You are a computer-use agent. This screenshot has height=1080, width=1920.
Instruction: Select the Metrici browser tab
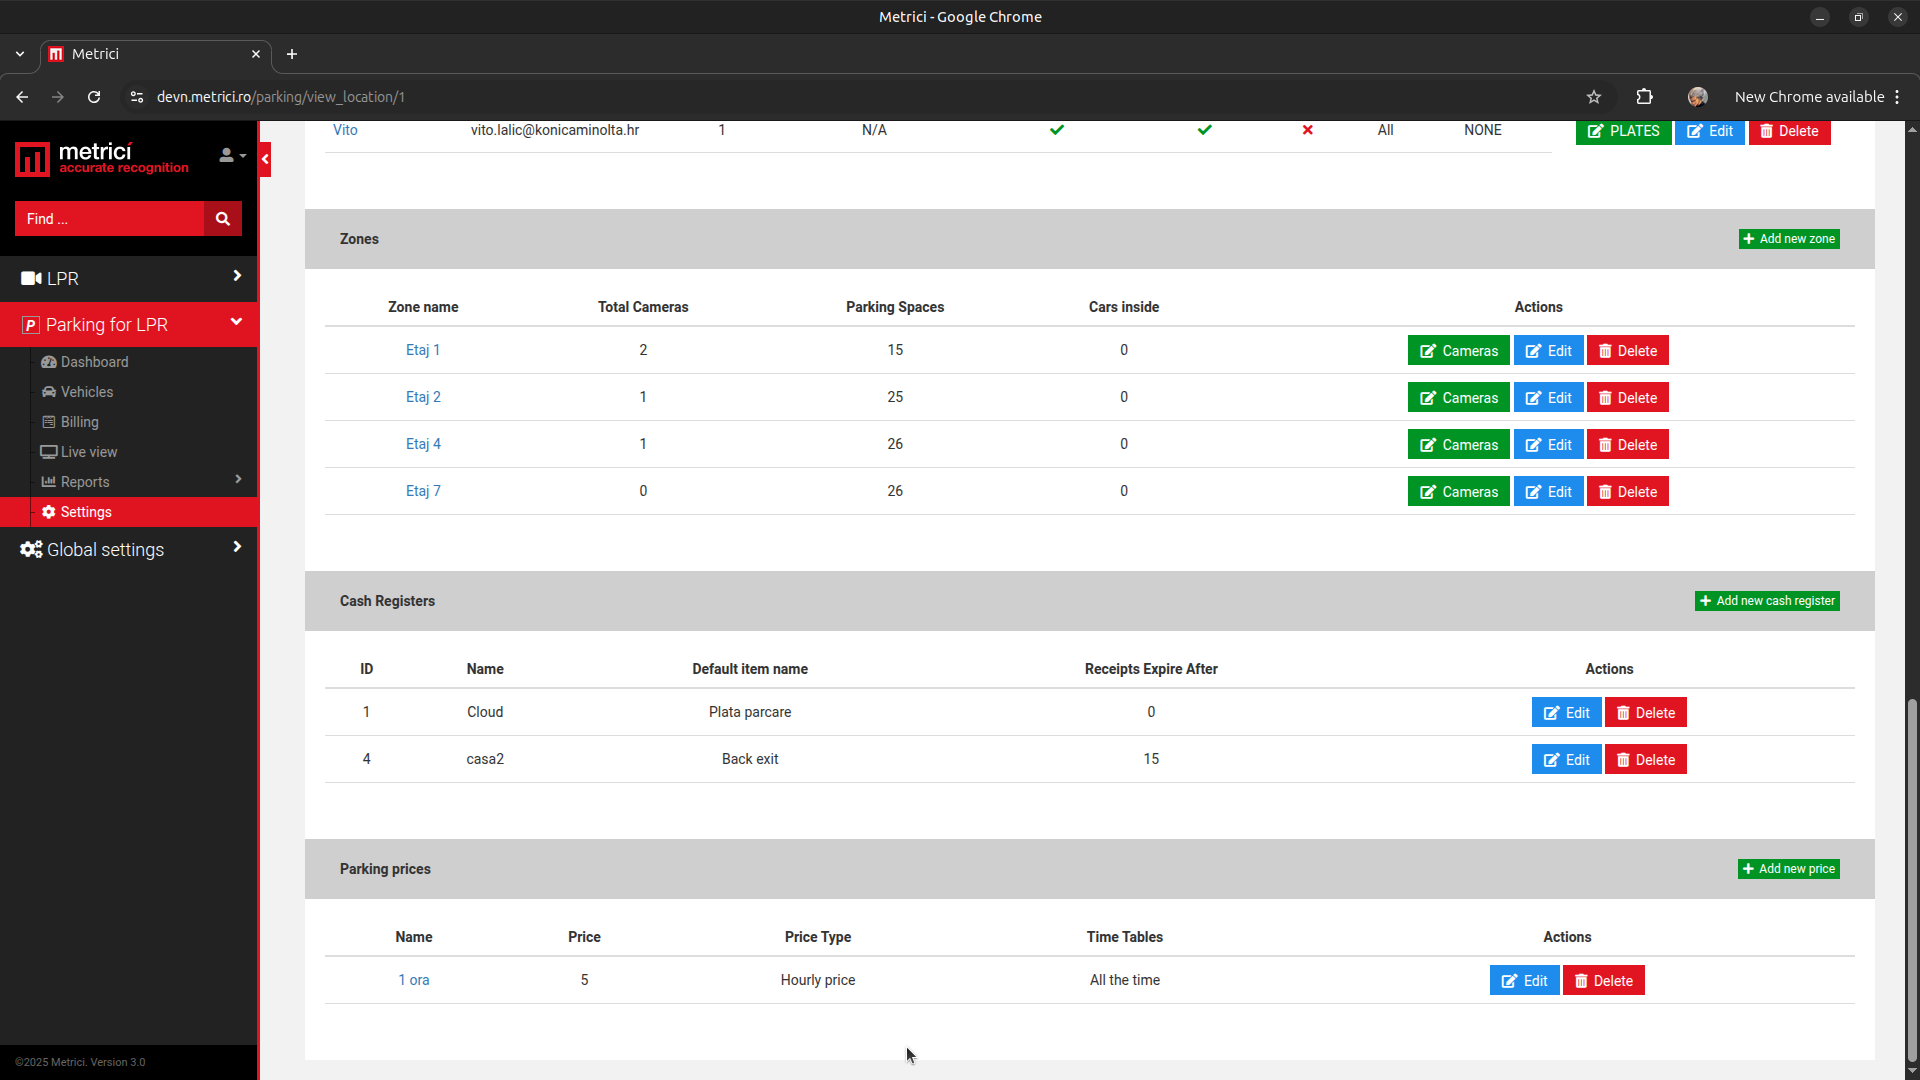click(155, 54)
